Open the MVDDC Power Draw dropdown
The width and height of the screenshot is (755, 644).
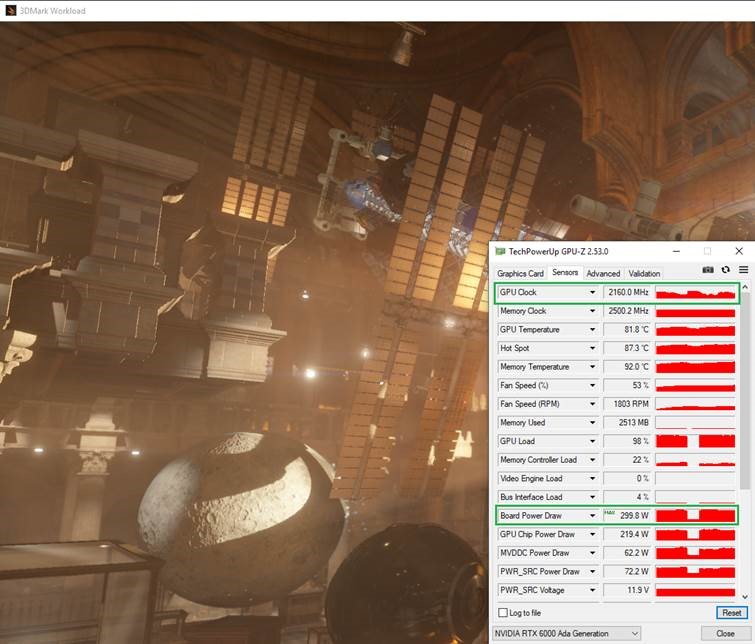[592, 553]
